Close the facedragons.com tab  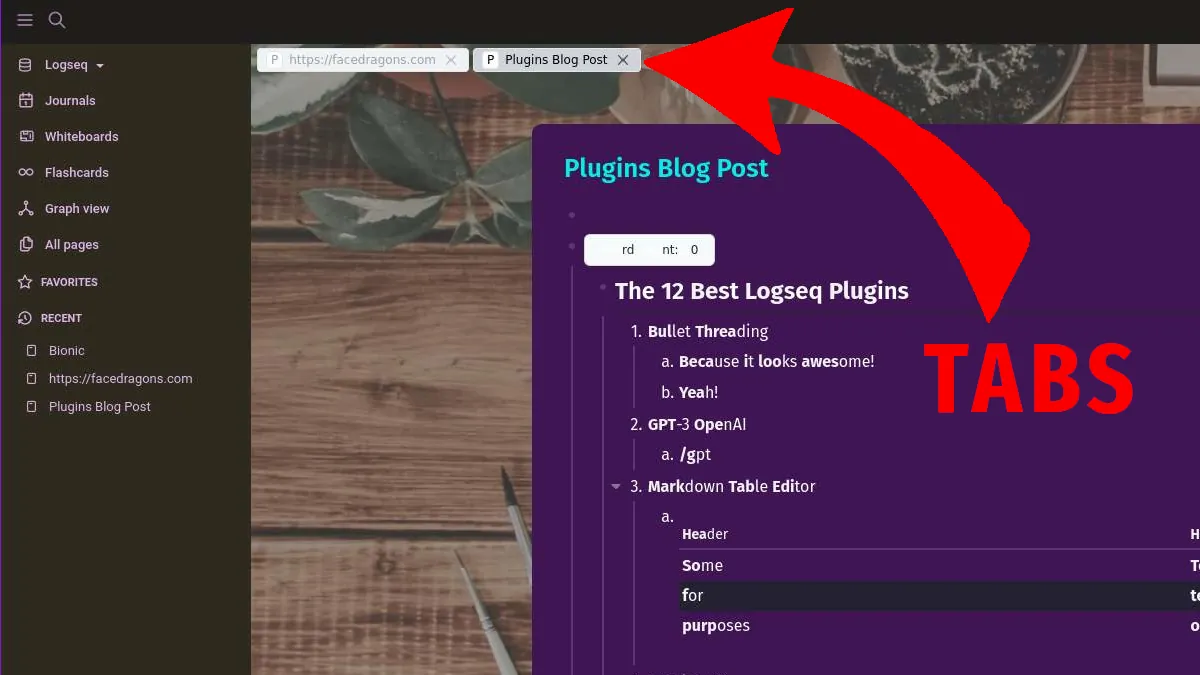(x=451, y=60)
